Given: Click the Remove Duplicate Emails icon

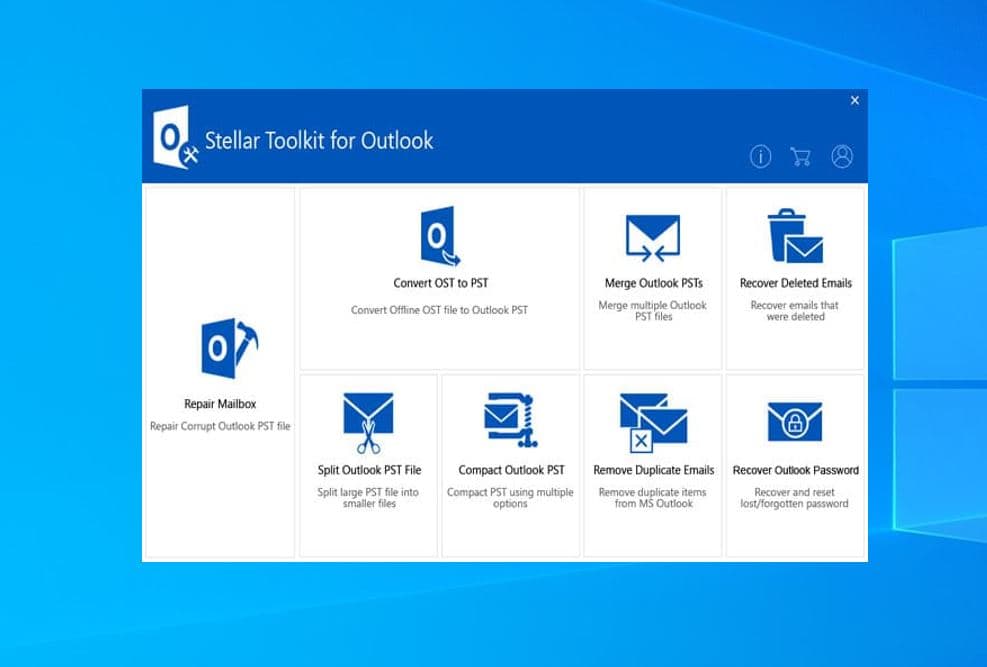Looking at the screenshot, I should [653, 423].
